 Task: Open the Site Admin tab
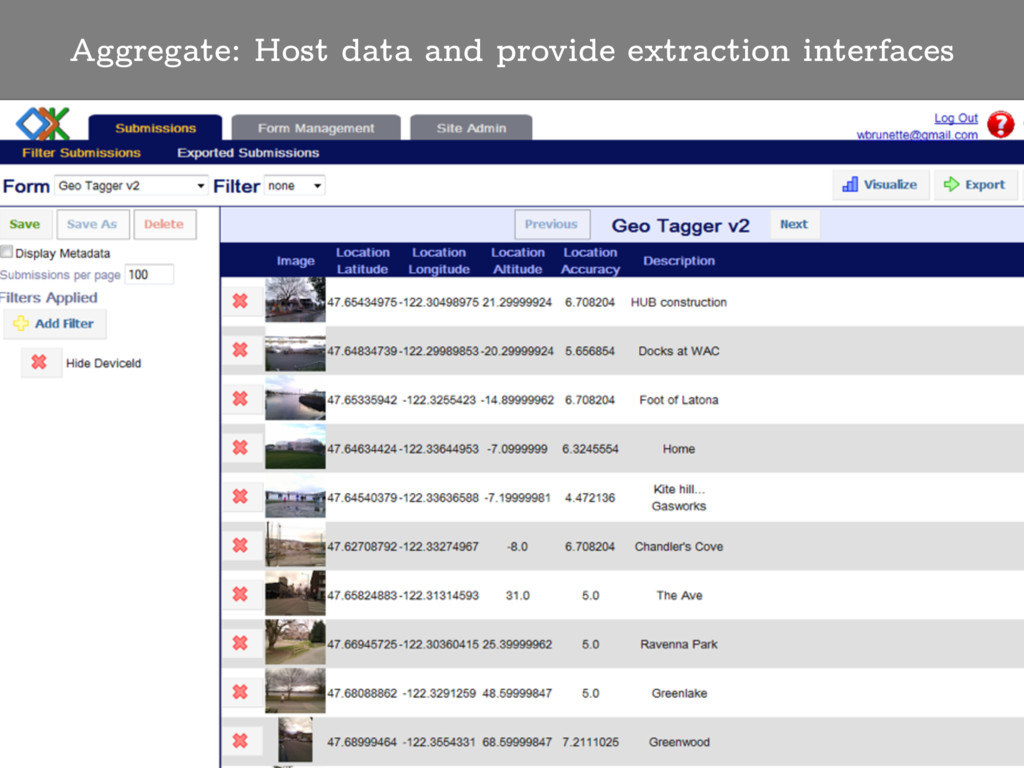pyautogui.click(x=471, y=128)
